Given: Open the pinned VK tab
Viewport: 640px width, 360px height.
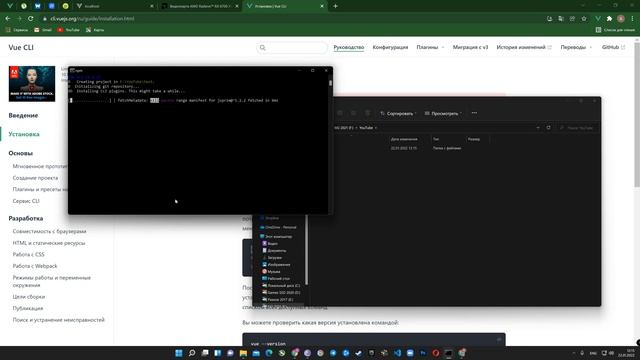Looking at the screenshot, I should 38,6.
